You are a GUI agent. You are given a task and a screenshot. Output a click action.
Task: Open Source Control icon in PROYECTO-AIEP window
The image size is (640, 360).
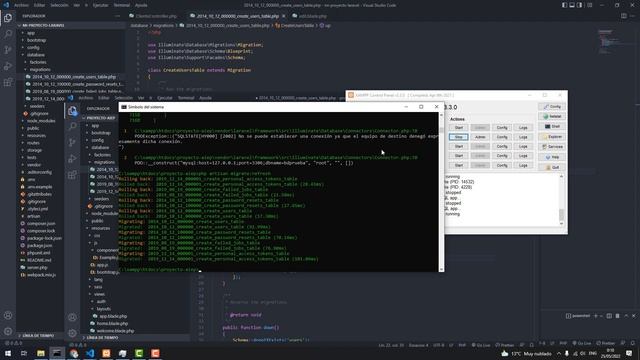coord(72,142)
